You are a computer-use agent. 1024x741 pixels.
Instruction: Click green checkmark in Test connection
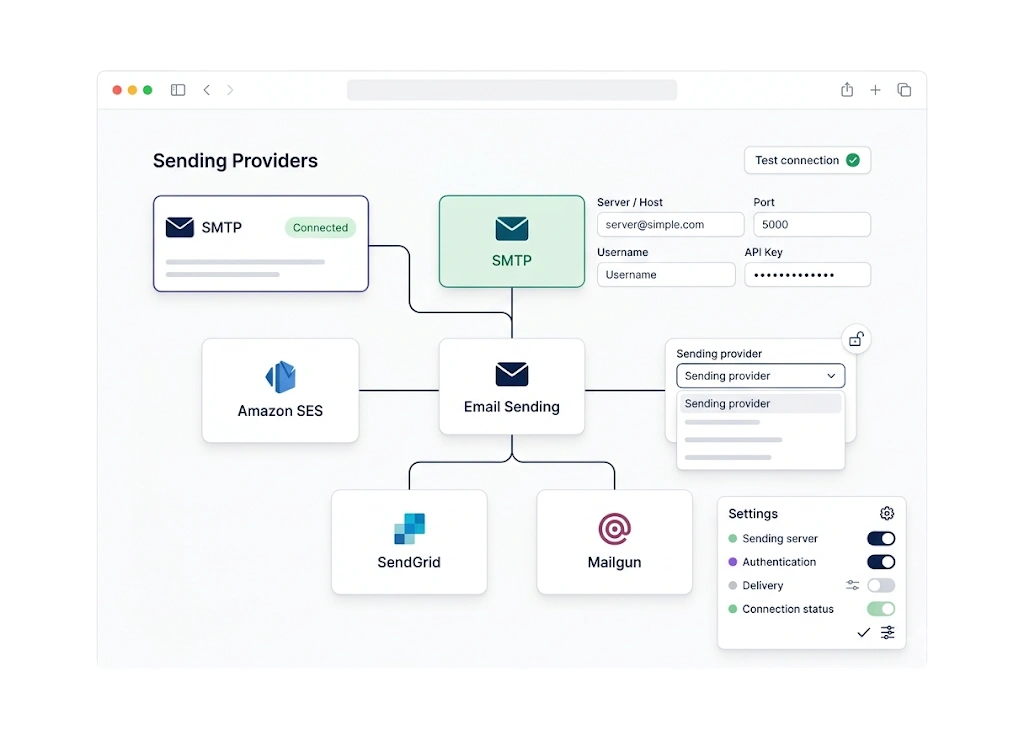tap(853, 160)
